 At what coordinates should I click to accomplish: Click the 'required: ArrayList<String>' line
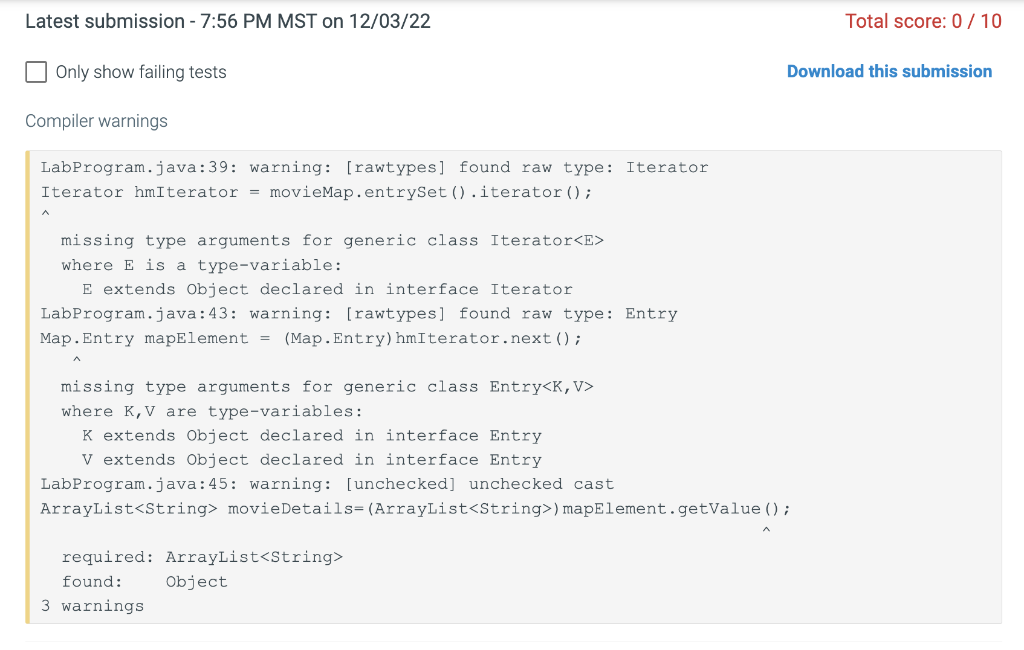(202, 557)
